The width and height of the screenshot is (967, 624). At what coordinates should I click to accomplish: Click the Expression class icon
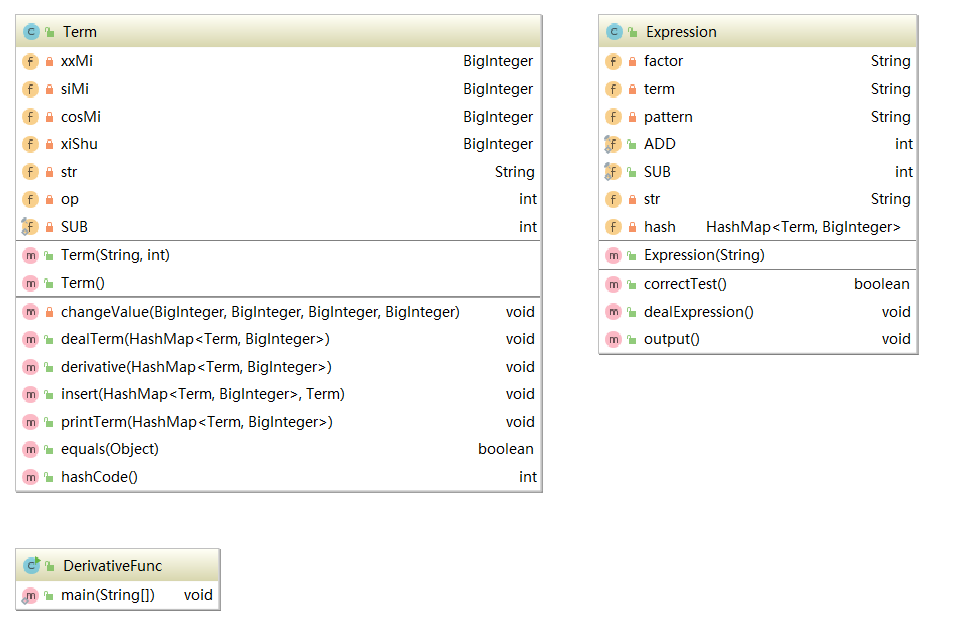pos(614,32)
